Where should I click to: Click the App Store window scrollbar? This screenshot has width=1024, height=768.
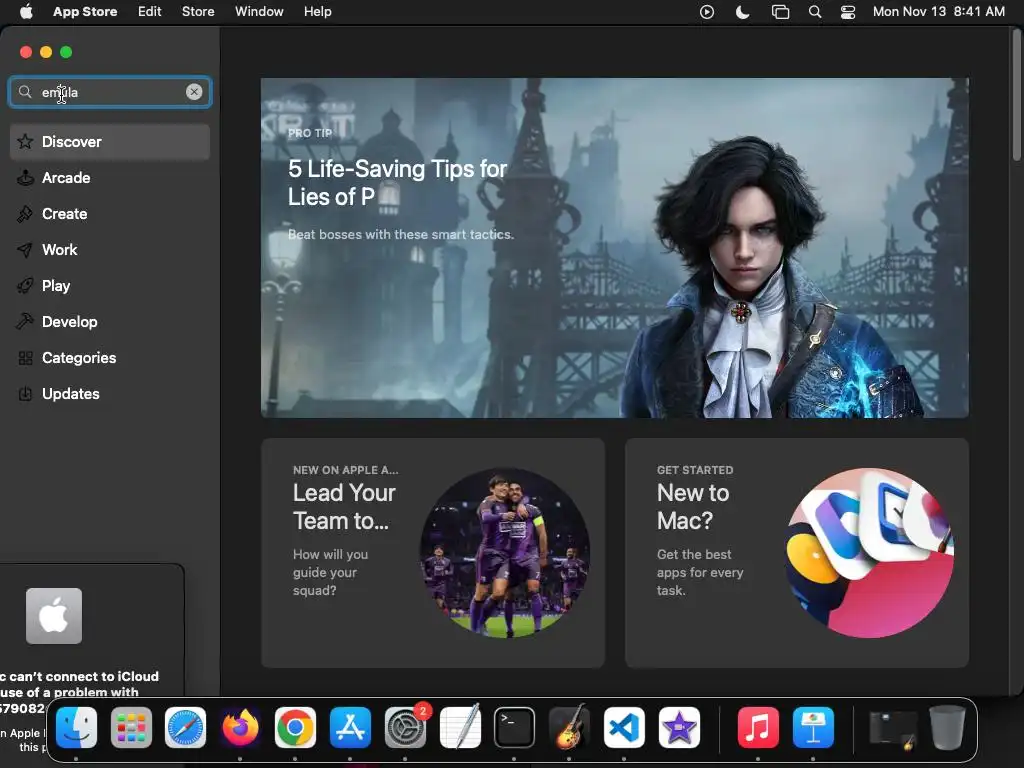coord(1016,95)
